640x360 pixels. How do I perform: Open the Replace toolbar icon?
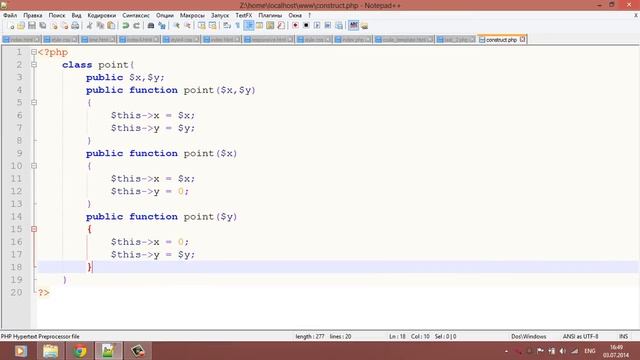click(x=162, y=26)
